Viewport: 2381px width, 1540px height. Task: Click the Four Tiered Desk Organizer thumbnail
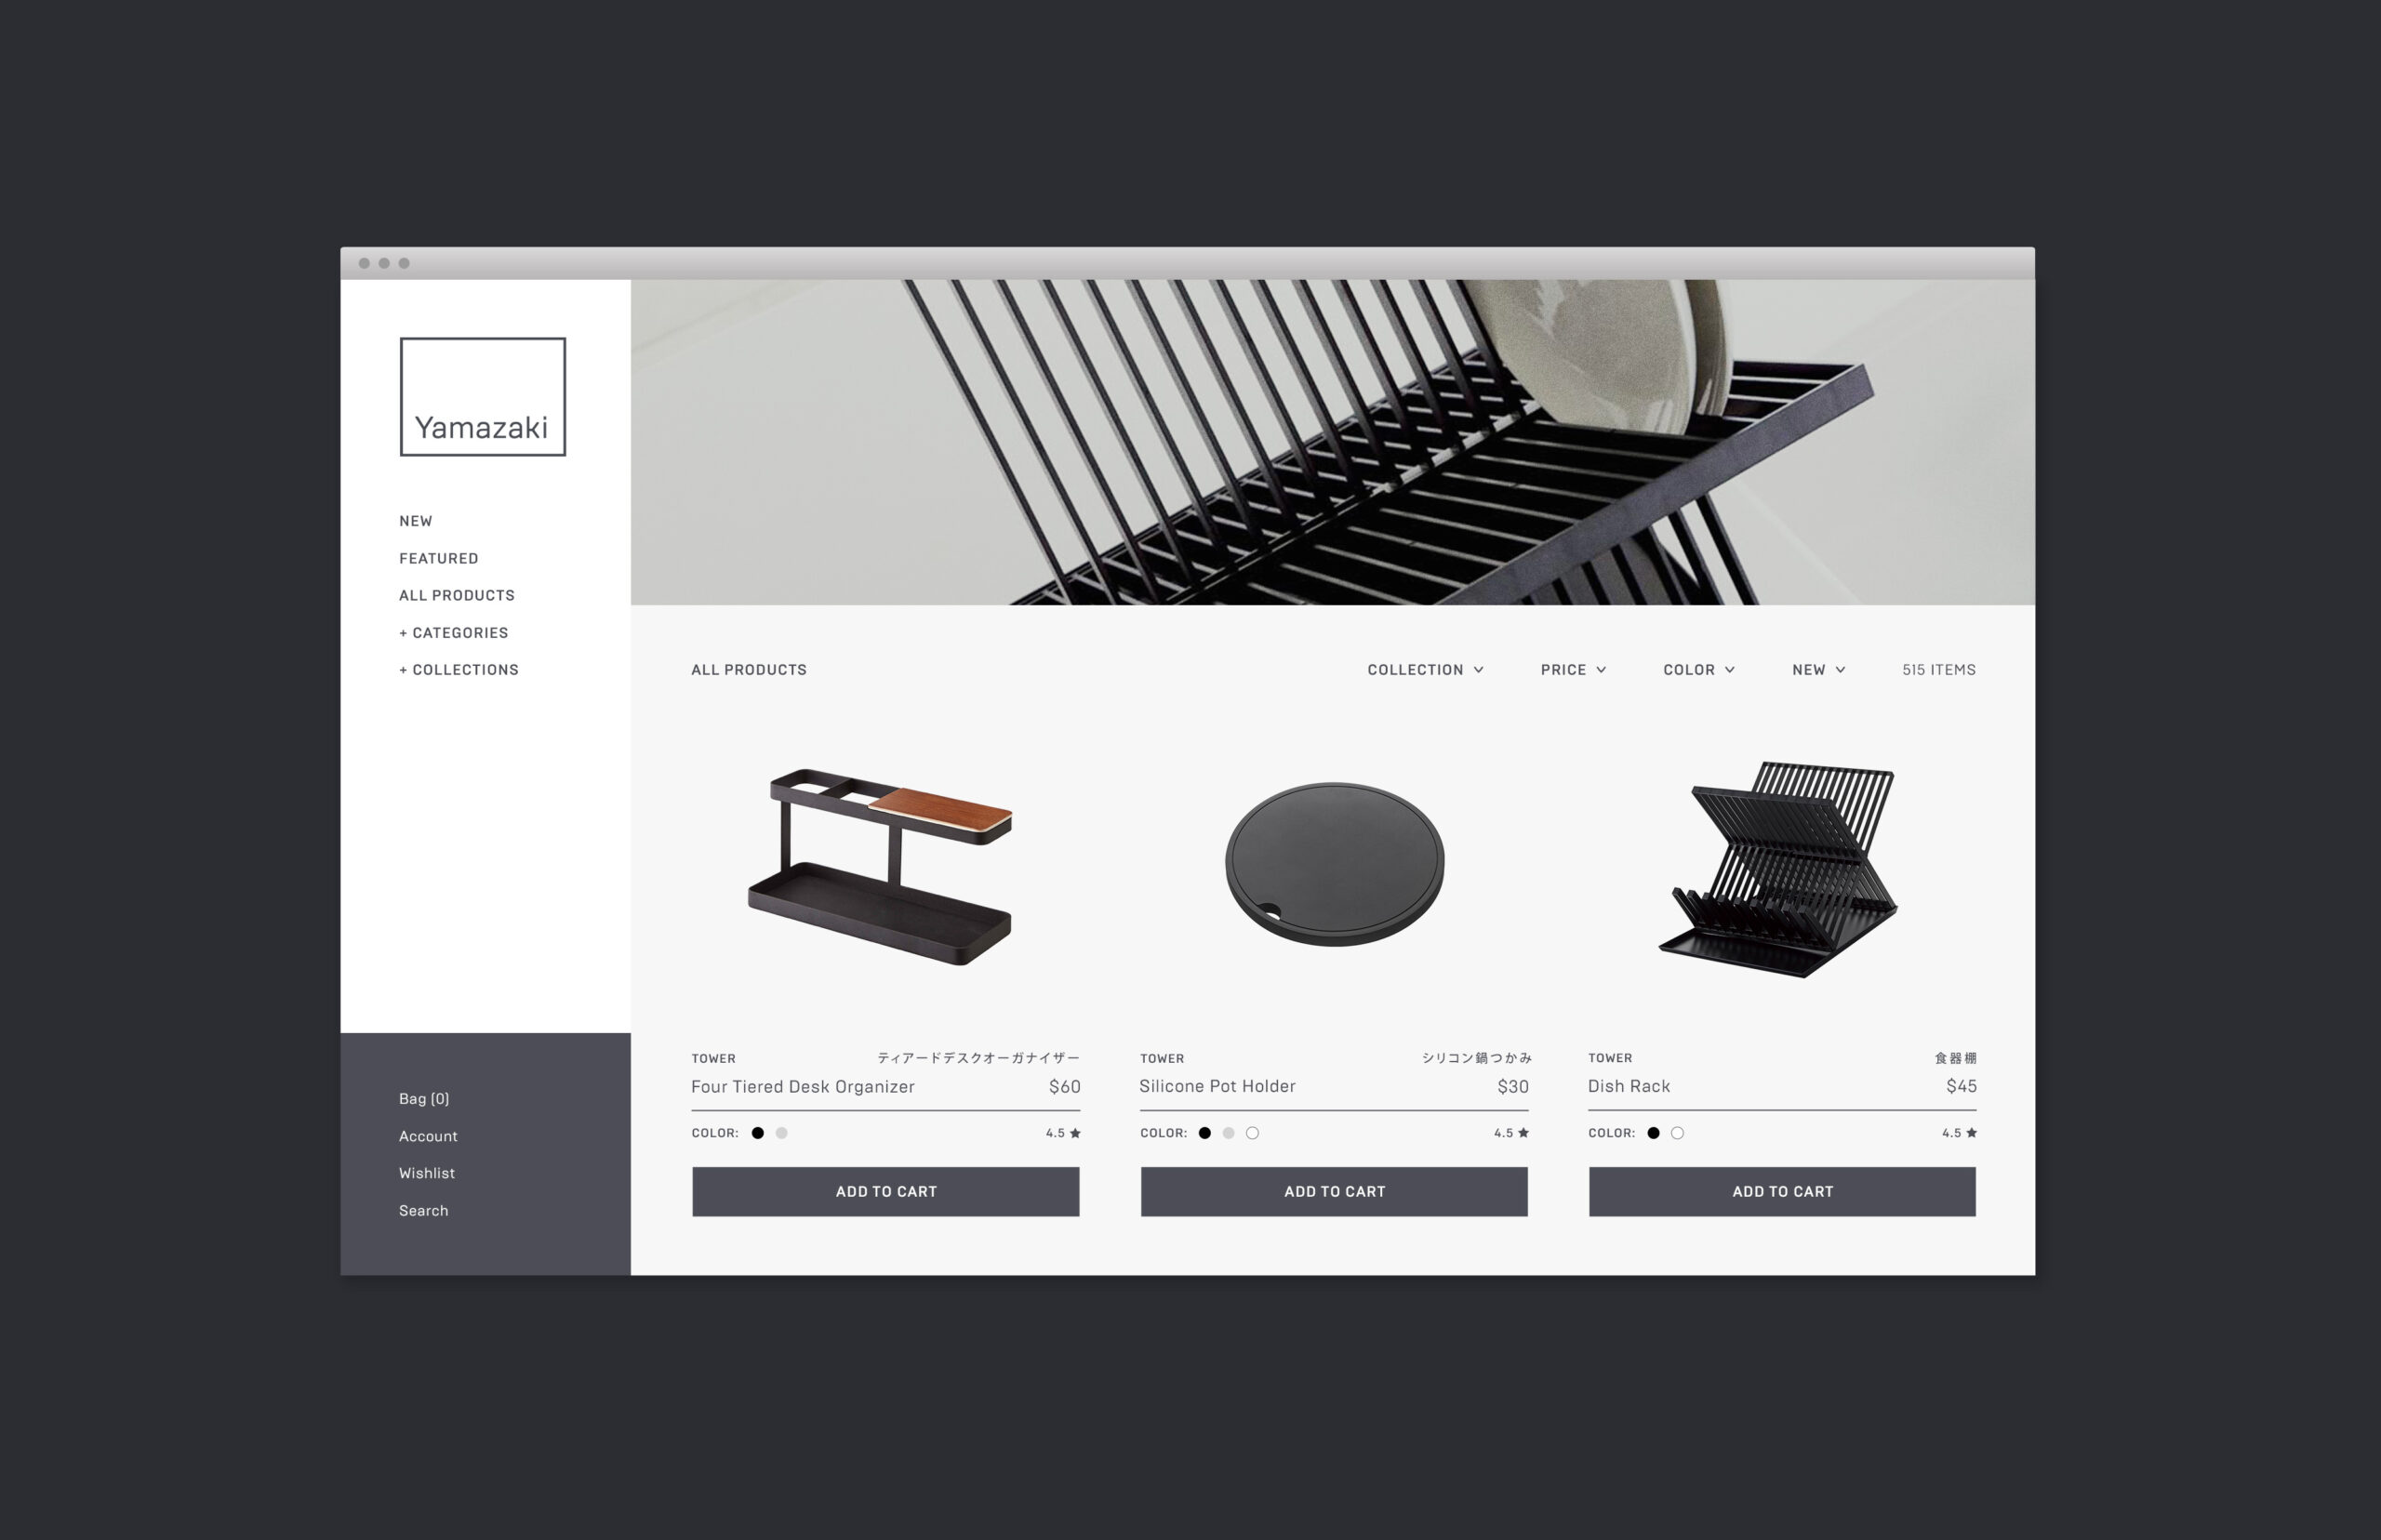[x=888, y=876]
